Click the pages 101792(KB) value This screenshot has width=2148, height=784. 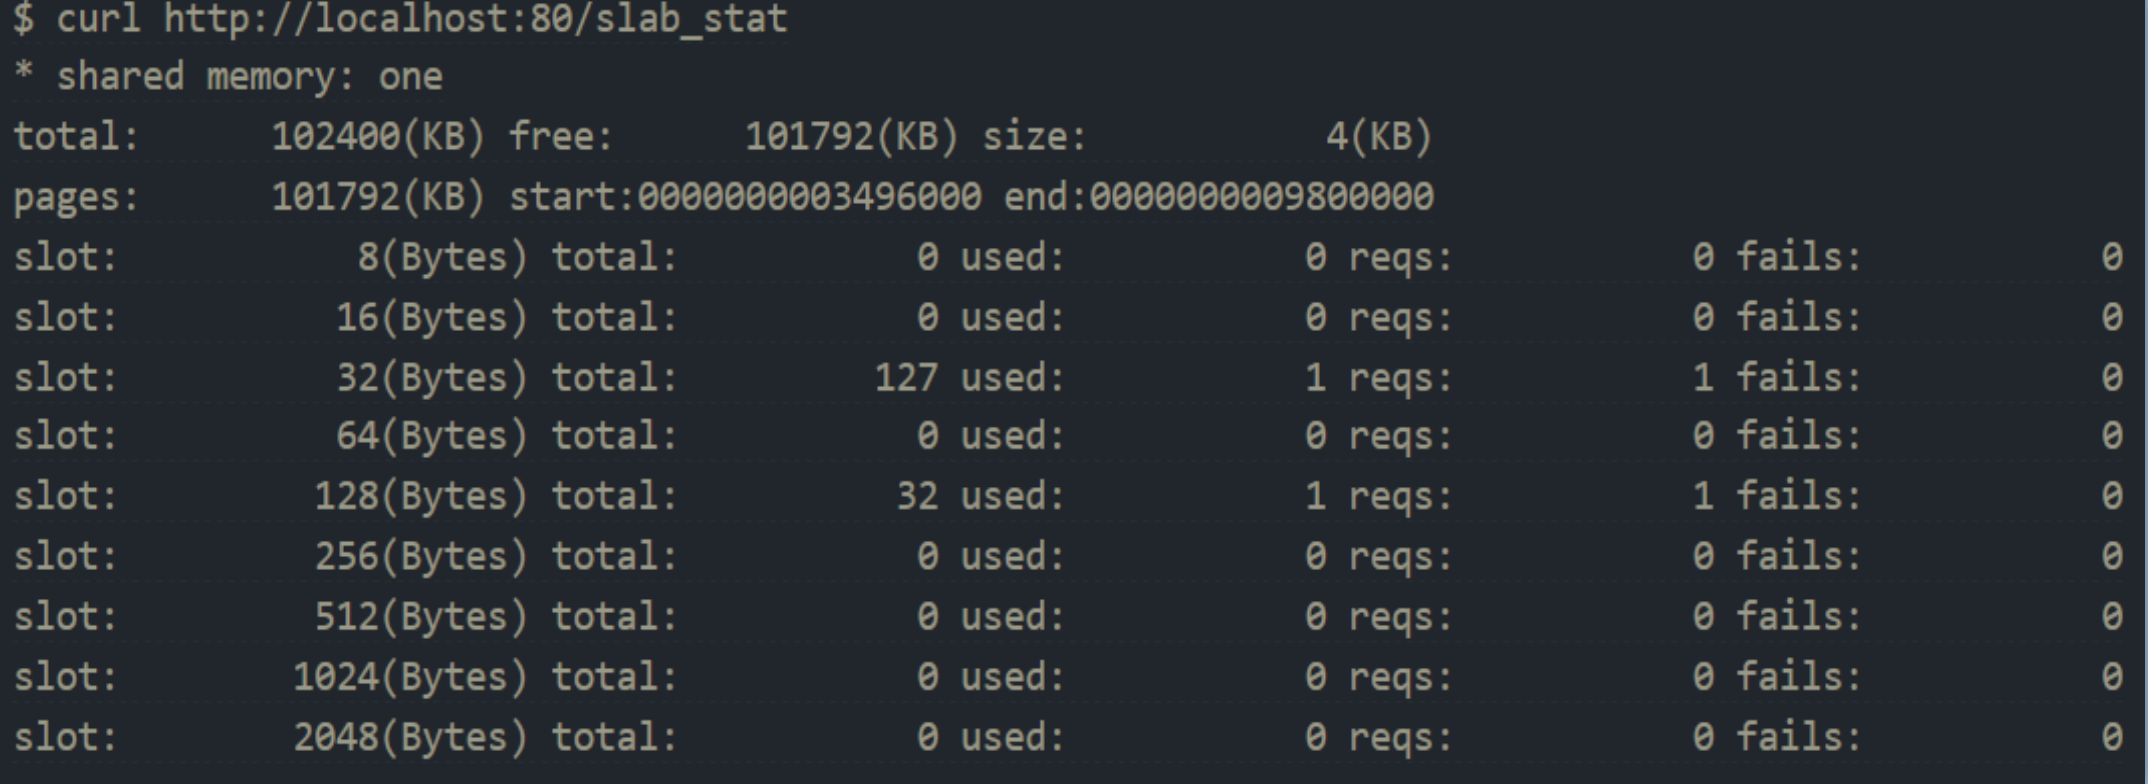click(377, 197)
